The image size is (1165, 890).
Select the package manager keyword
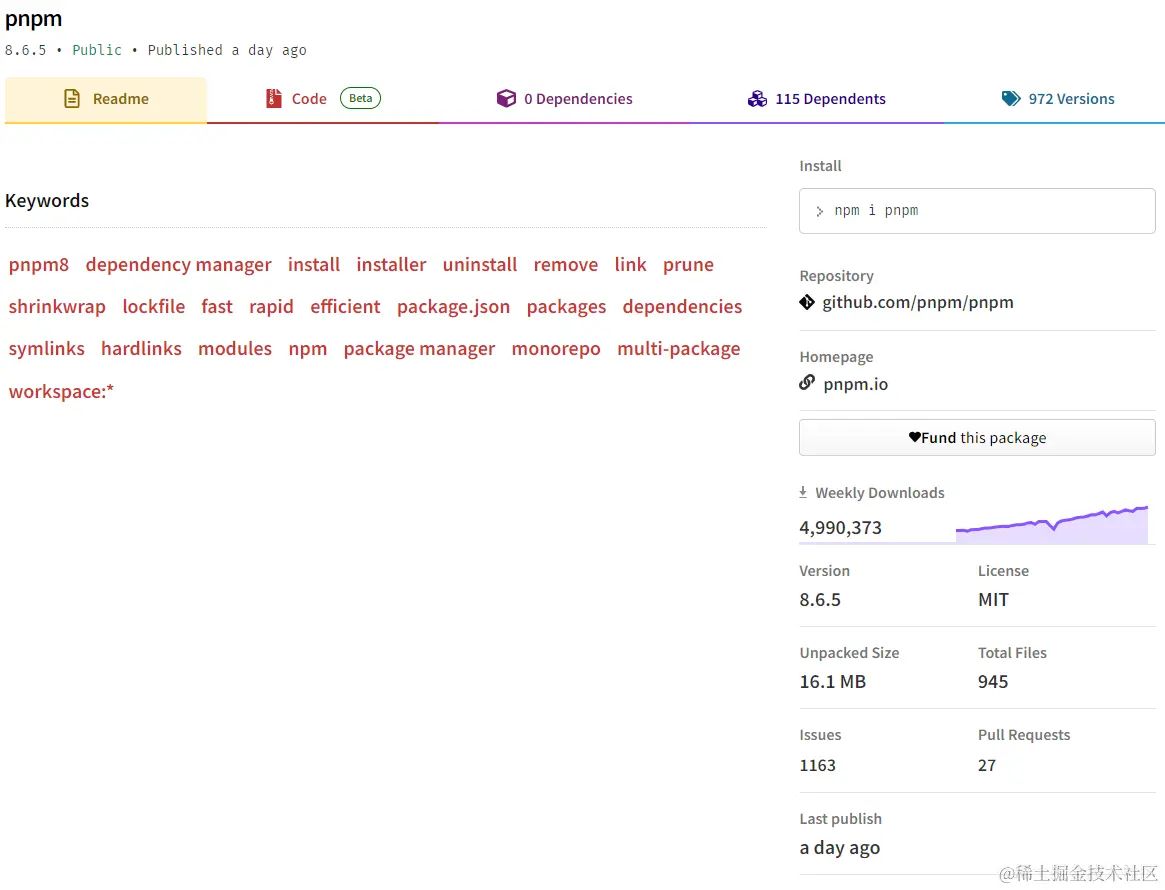419,348
